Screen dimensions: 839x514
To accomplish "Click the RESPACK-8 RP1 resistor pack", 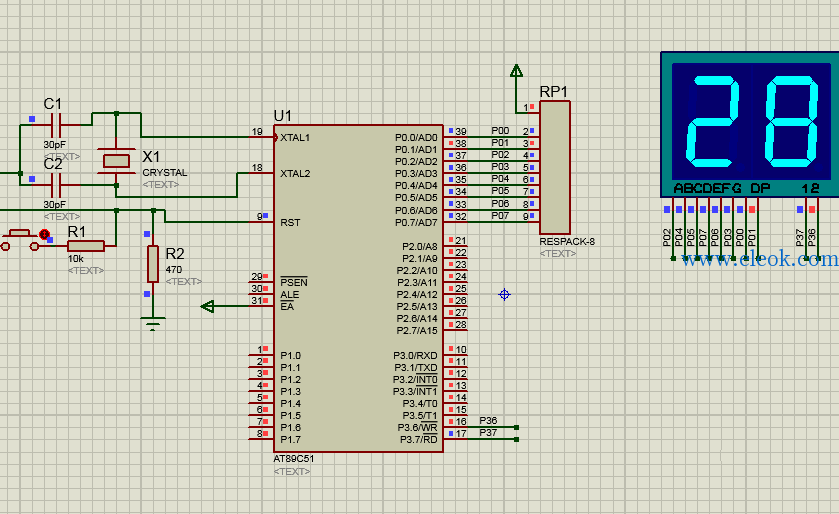I will coord(555,167).
